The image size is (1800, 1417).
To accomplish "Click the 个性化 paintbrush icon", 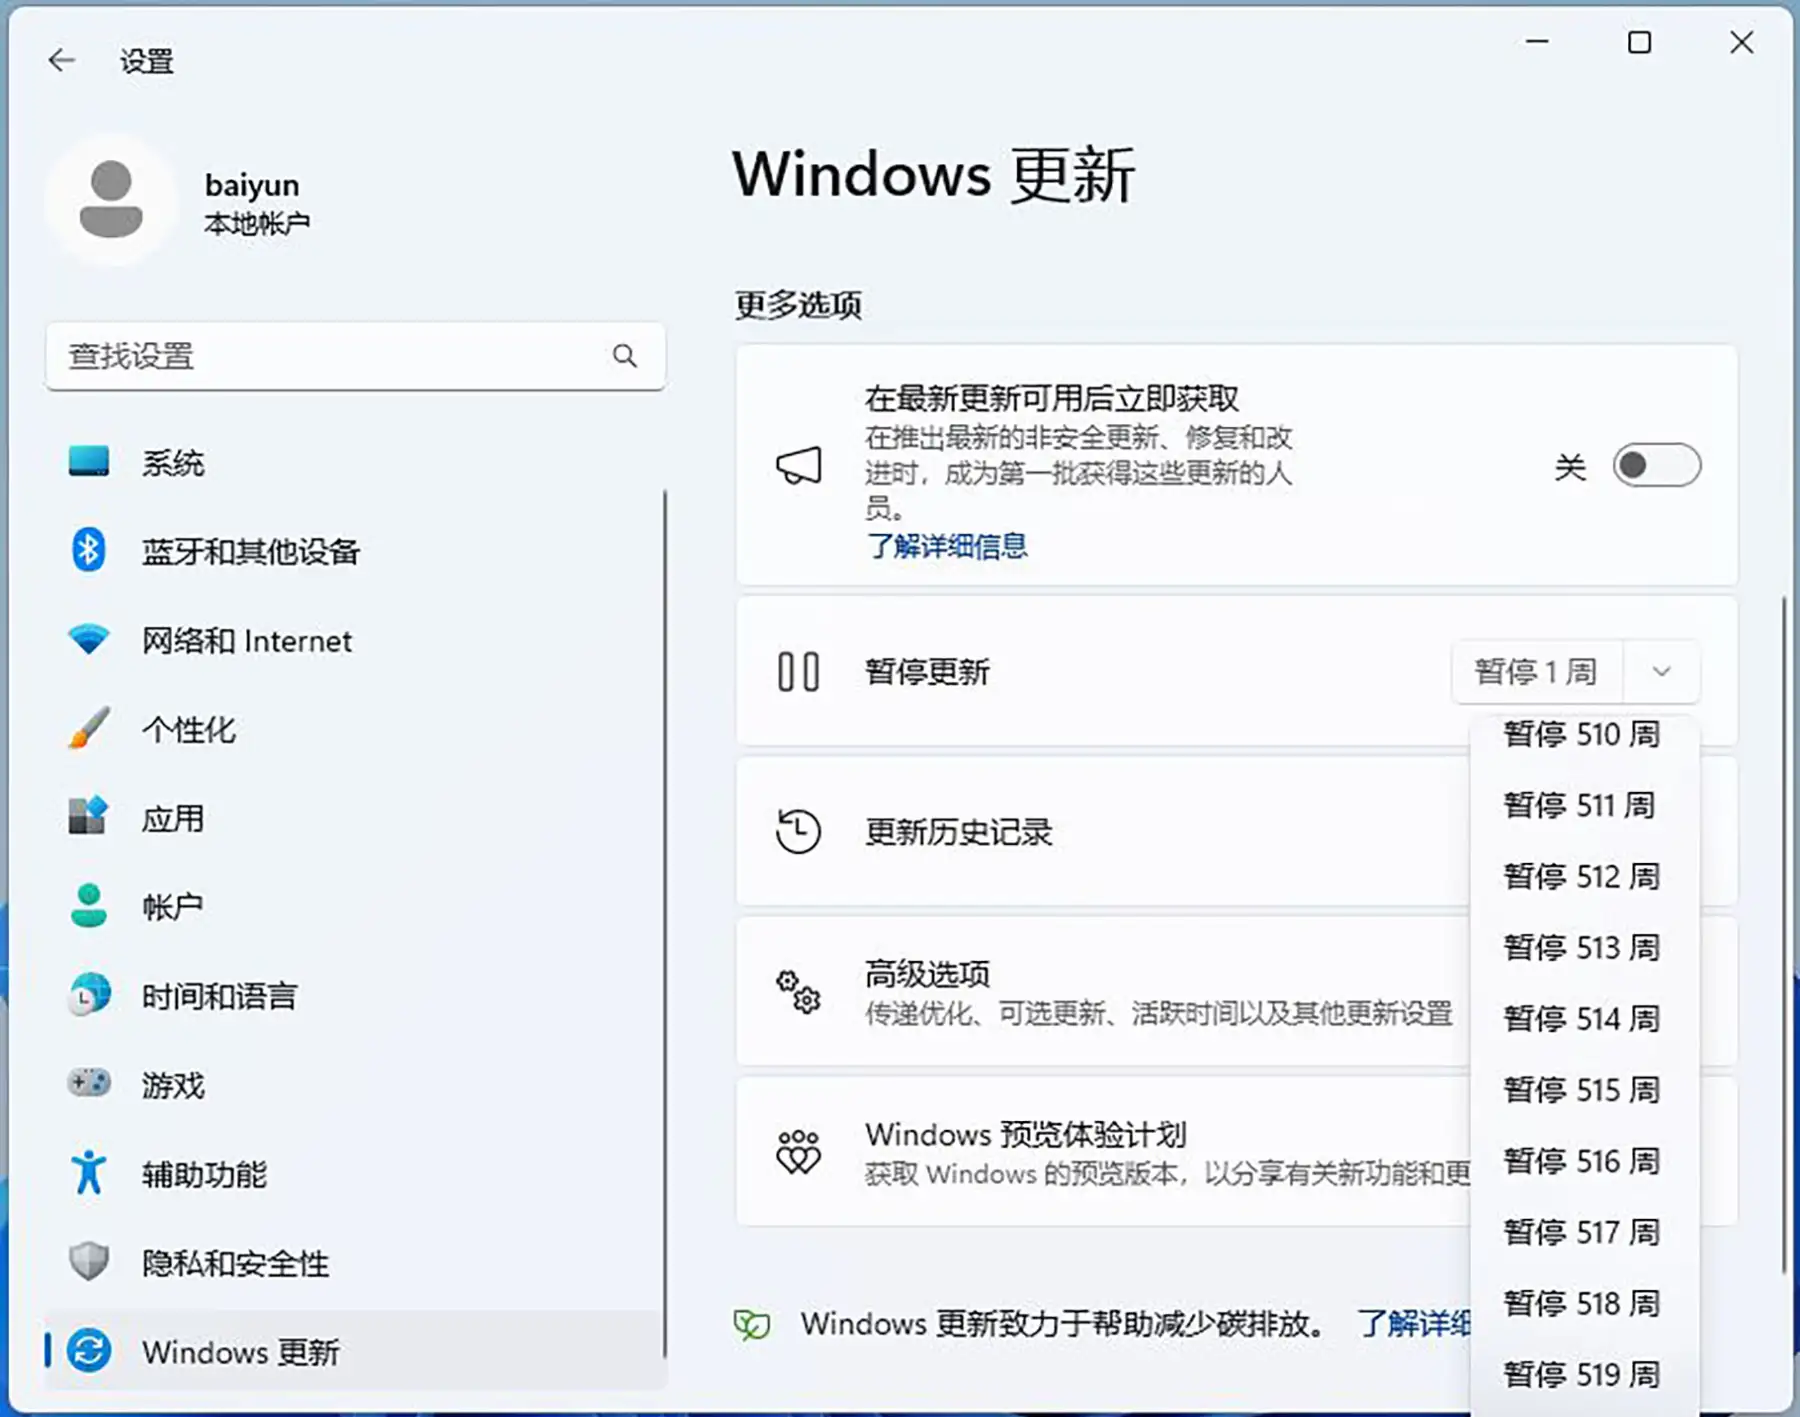I will 89,729.
